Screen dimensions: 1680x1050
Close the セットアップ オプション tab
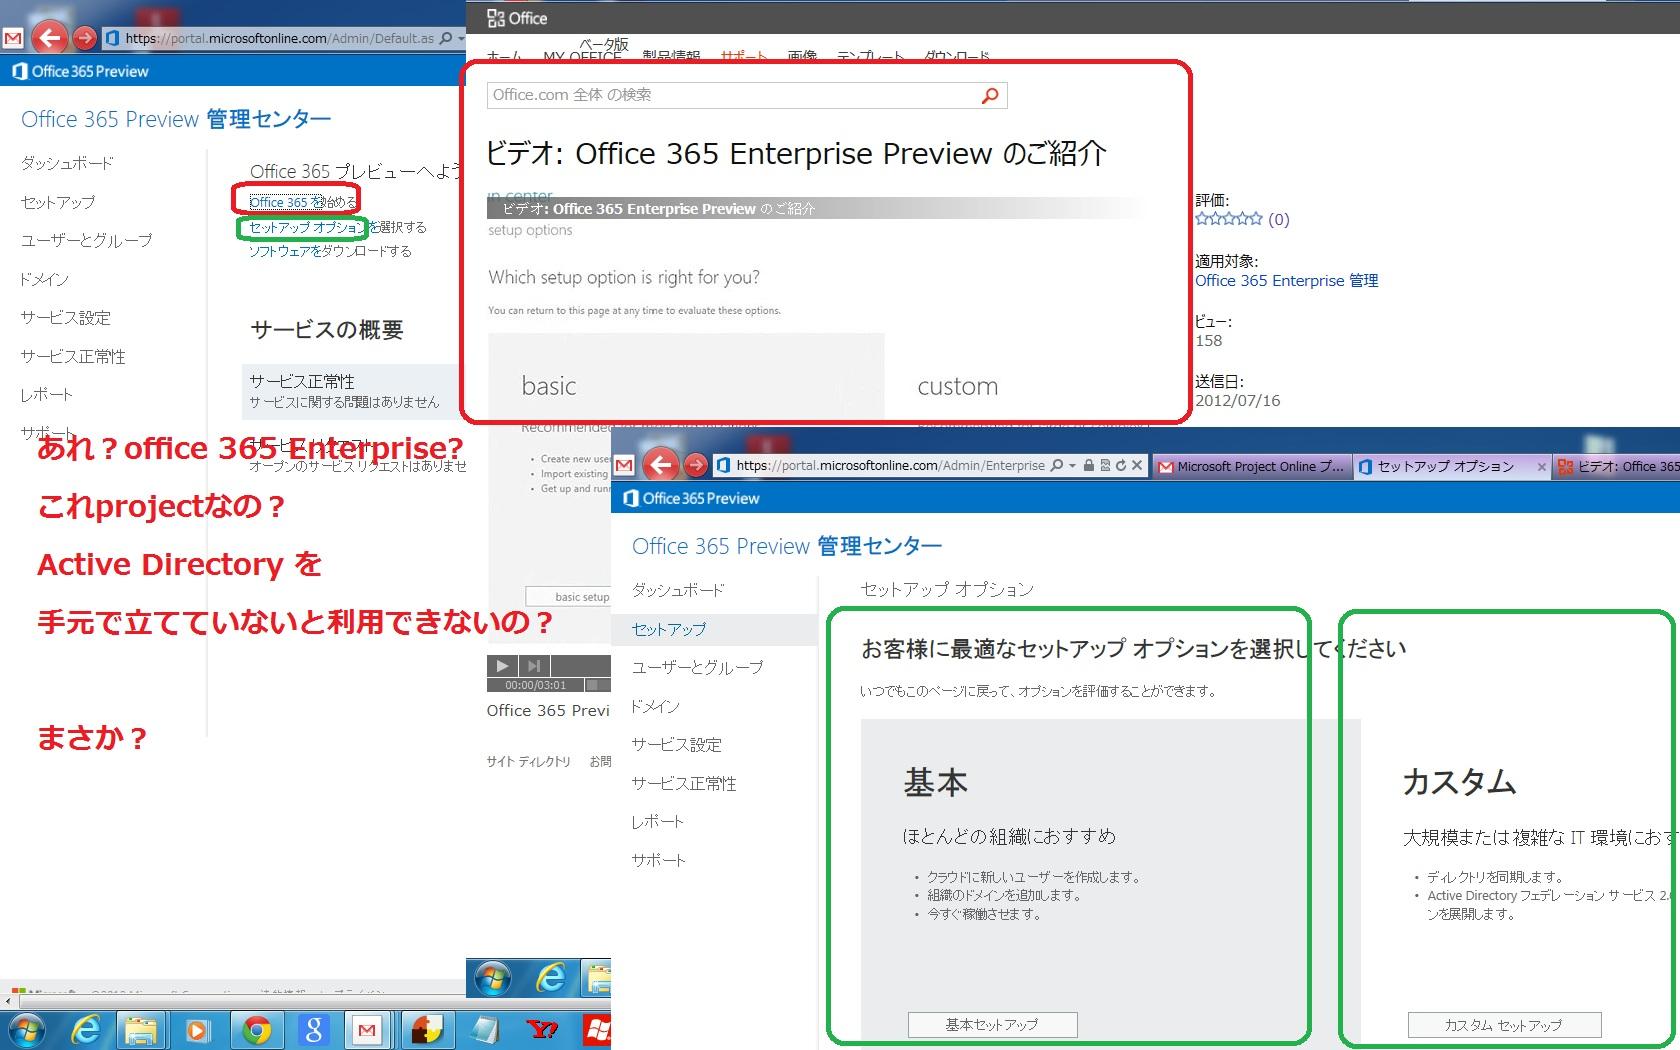pyautogui.click(x=1541, y=466)
